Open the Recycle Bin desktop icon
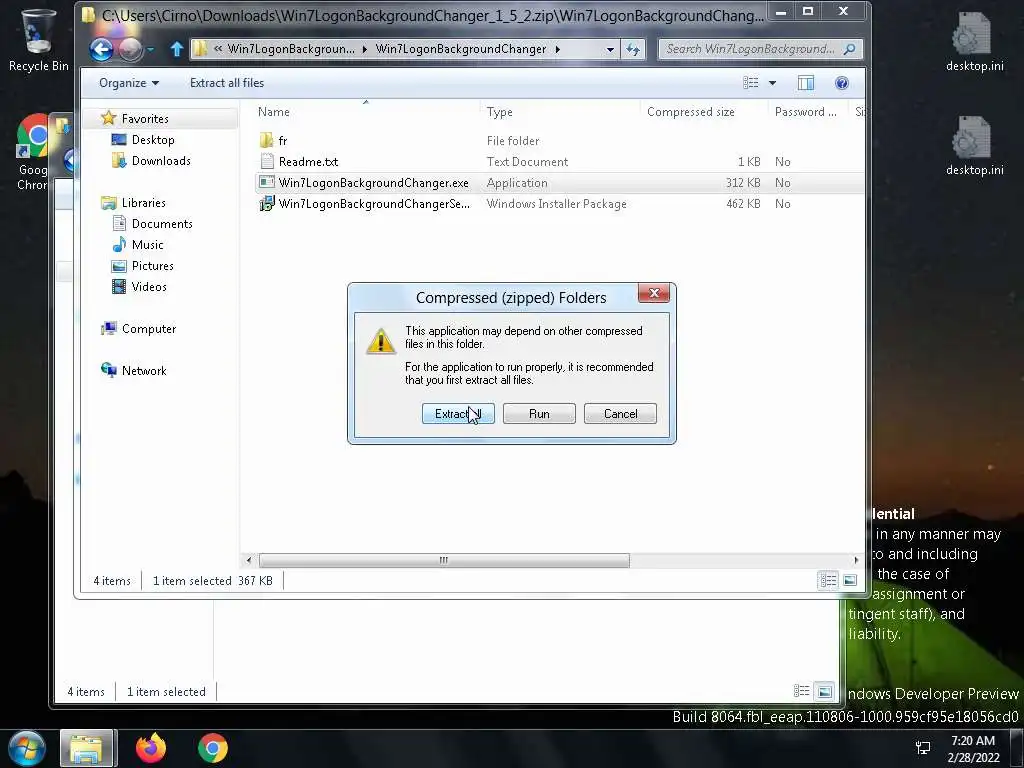Image resolution: width=1024 pixels, height=768 pixels. pos(38,39)
